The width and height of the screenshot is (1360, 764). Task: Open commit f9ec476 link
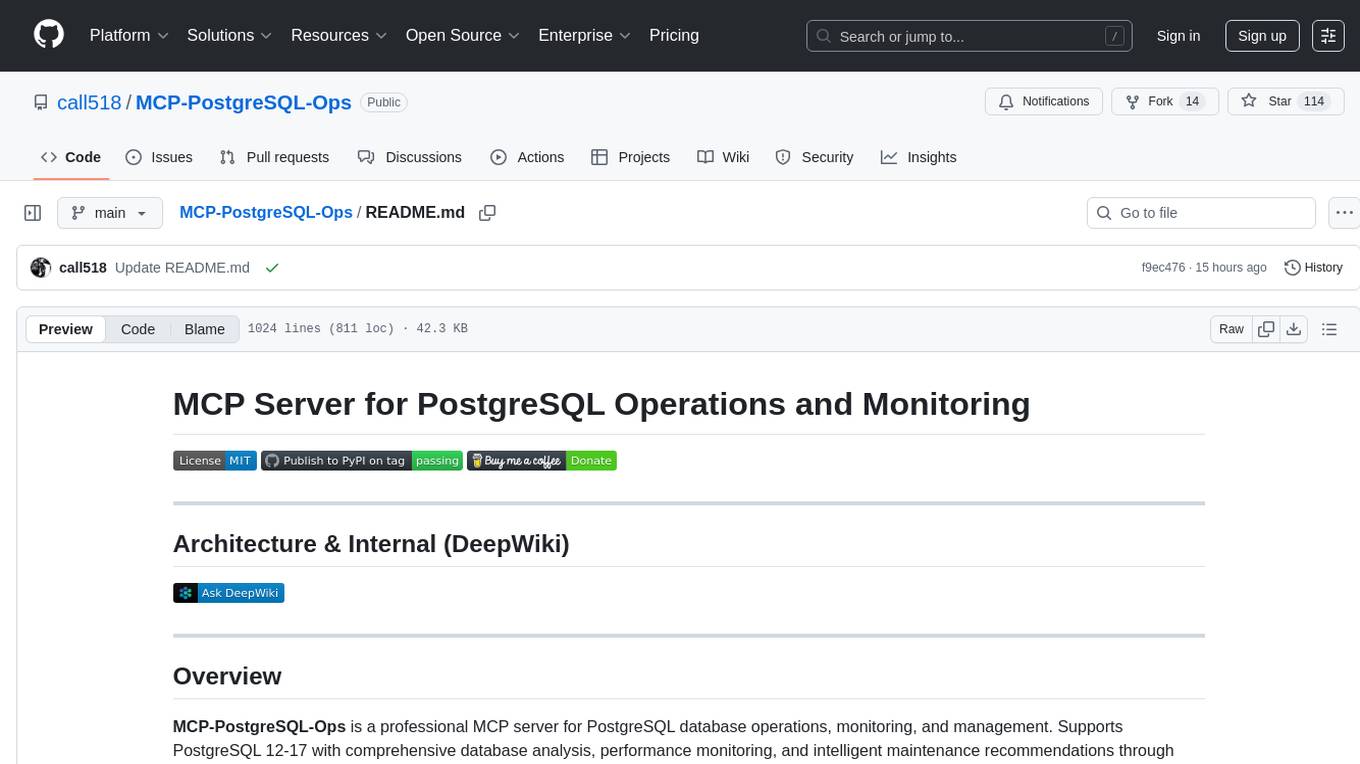click(x=1163, y=268)
